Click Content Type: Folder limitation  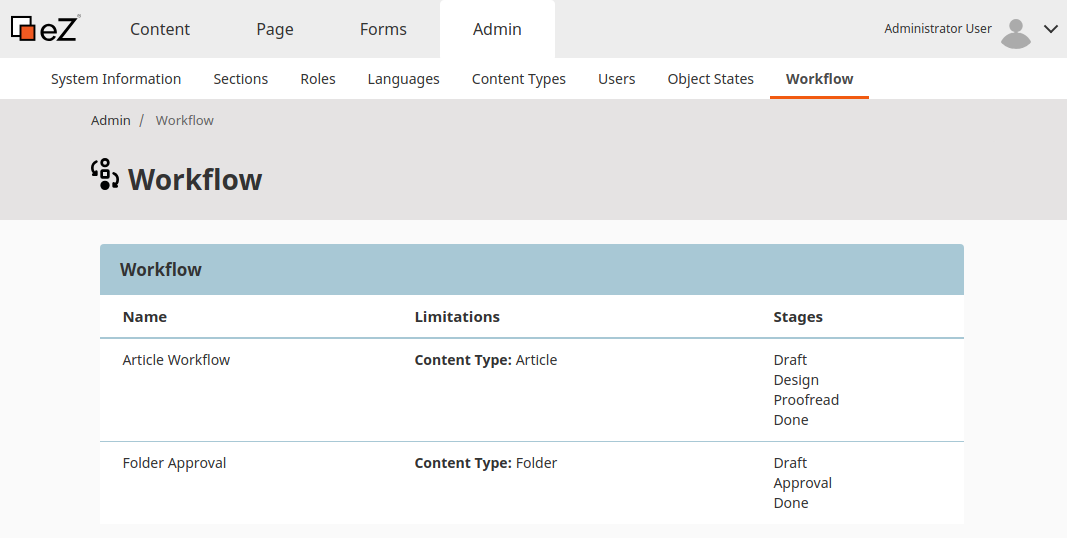coord(486,463)
